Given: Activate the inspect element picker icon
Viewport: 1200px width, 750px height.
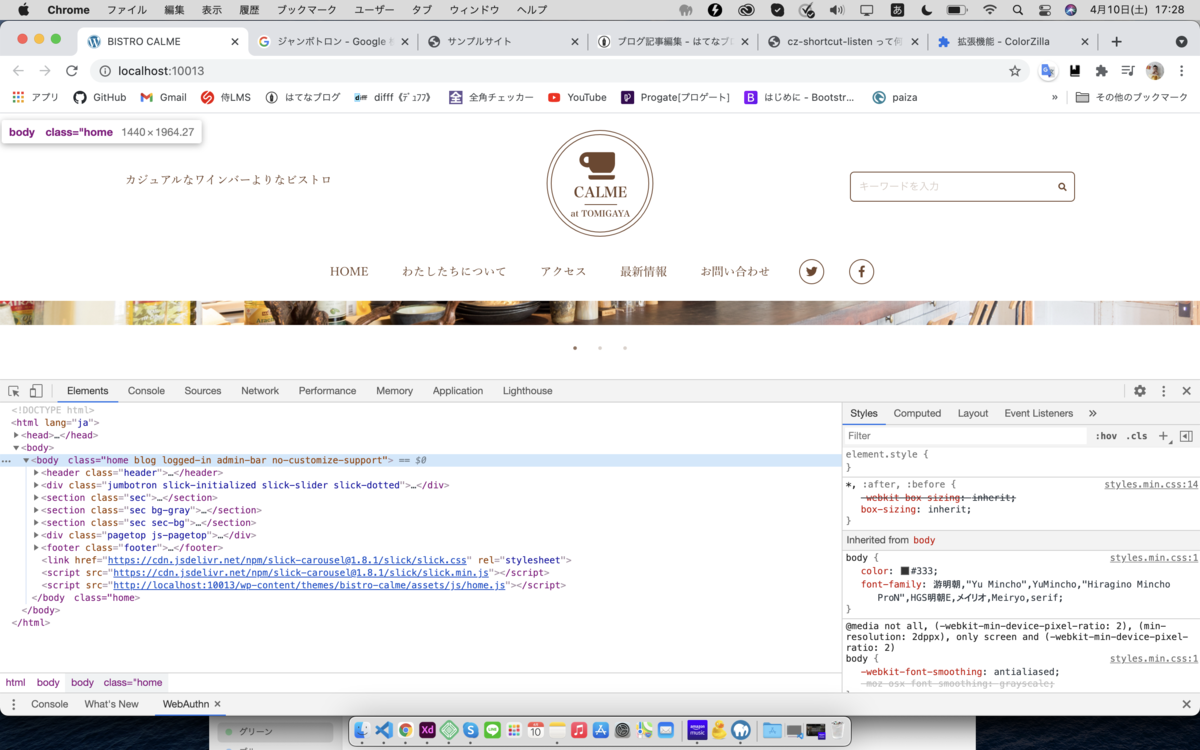Looking at the screenshot, I should (x=14, y=391).
